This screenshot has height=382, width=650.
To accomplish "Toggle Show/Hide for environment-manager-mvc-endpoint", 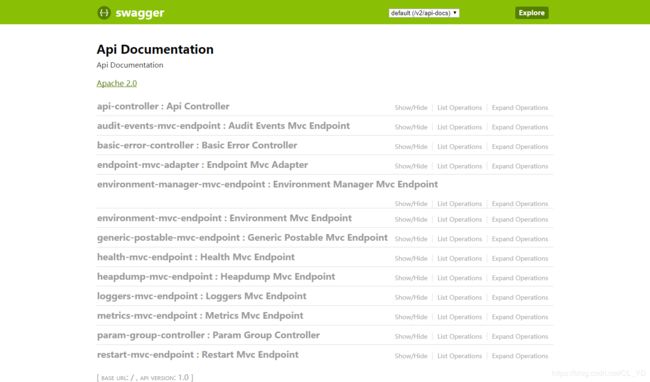I will click(x=411, y=204).
